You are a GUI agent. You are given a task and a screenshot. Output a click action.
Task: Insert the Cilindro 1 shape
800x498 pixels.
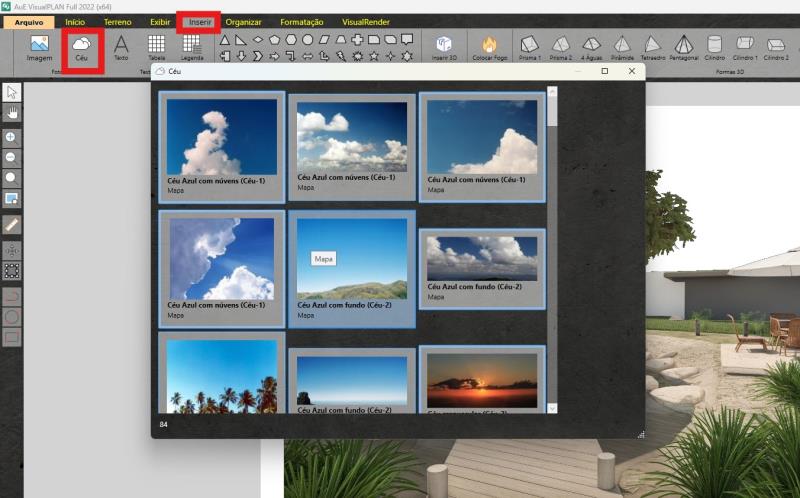745,48
